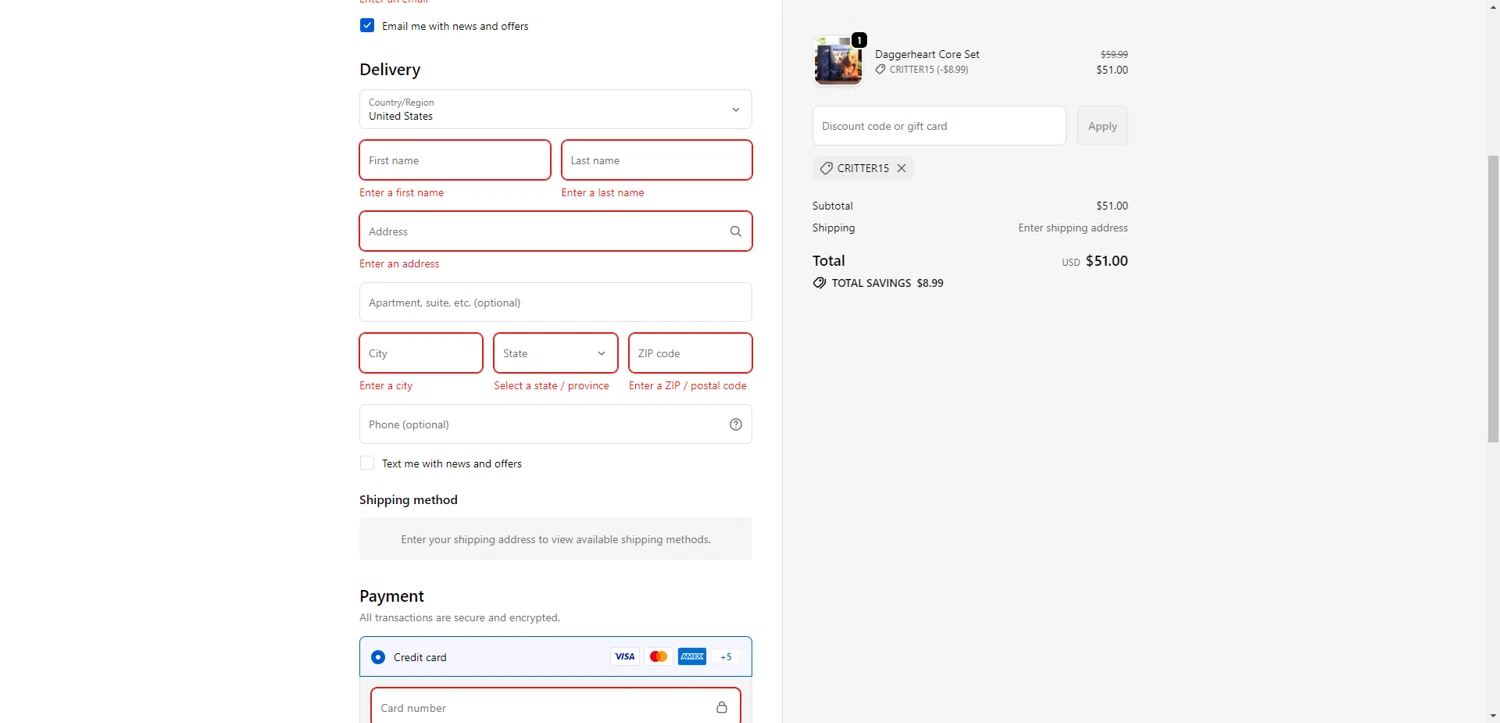This screenshot has height=723, width=1500.
Task: Click the Mastercard icon
Action: (658, 657)
